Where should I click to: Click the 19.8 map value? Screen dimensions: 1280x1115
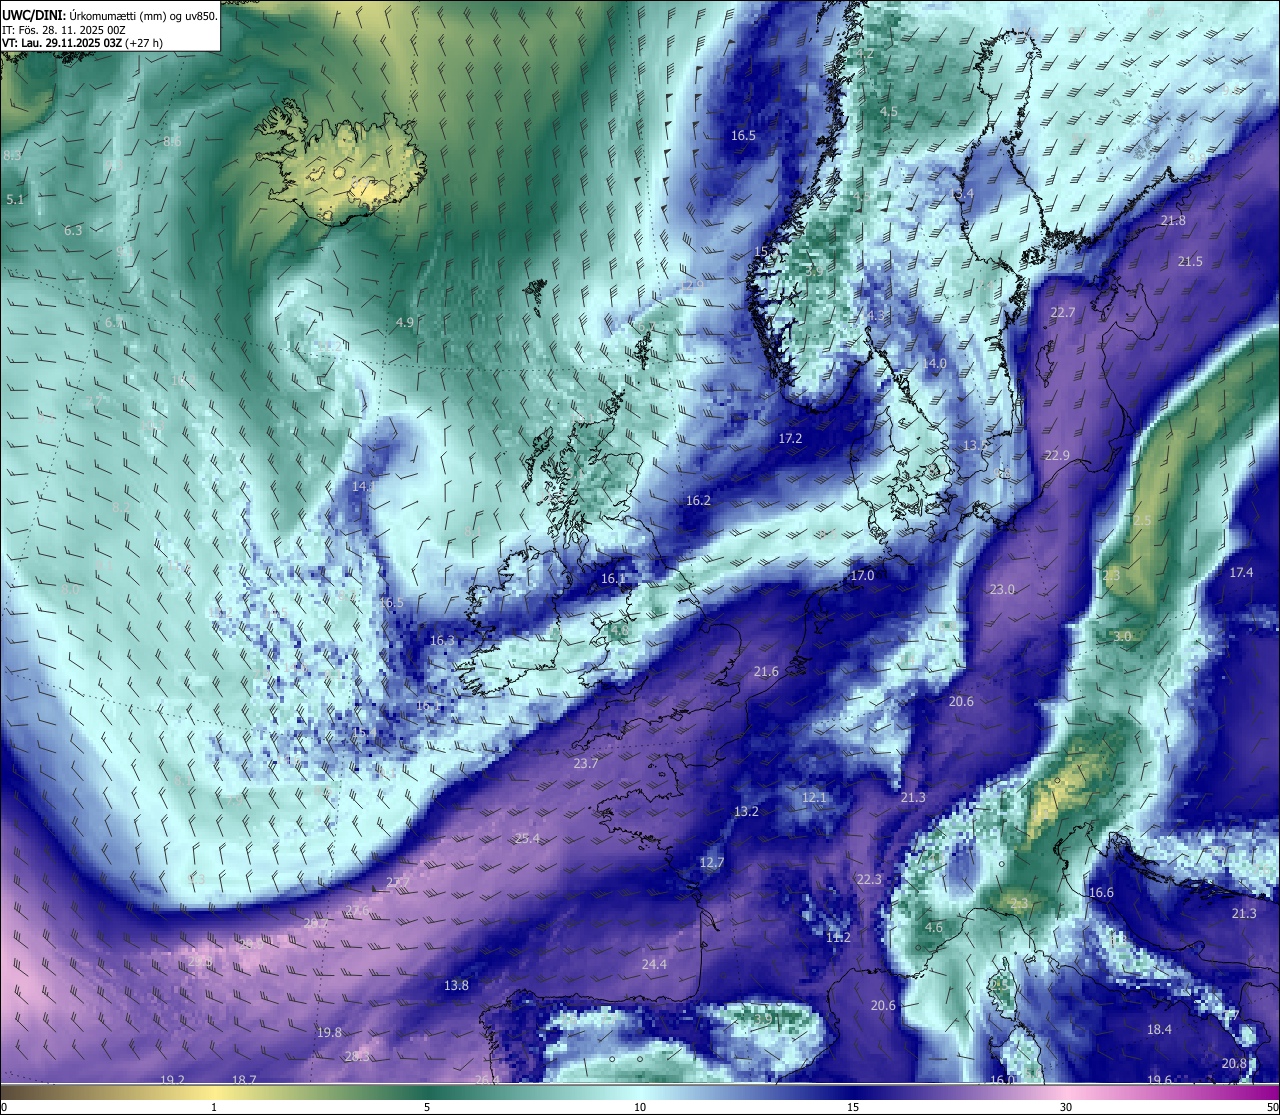[329, 1032]
